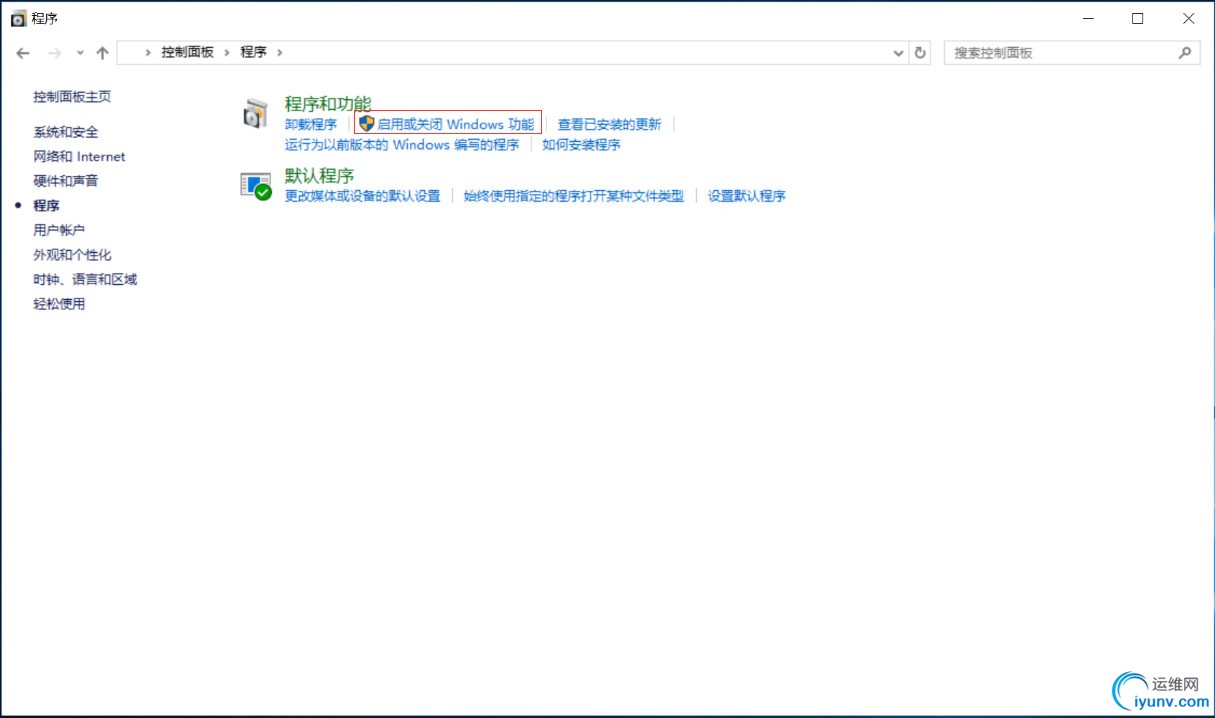Screen dimensions: 1215x718
Task: Expand the address bar history dropdown
Action: click(898, 53)
